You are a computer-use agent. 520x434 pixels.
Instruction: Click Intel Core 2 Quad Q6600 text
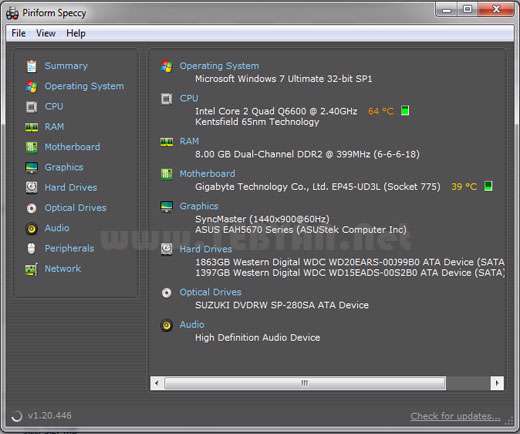(x=276, y=111)
